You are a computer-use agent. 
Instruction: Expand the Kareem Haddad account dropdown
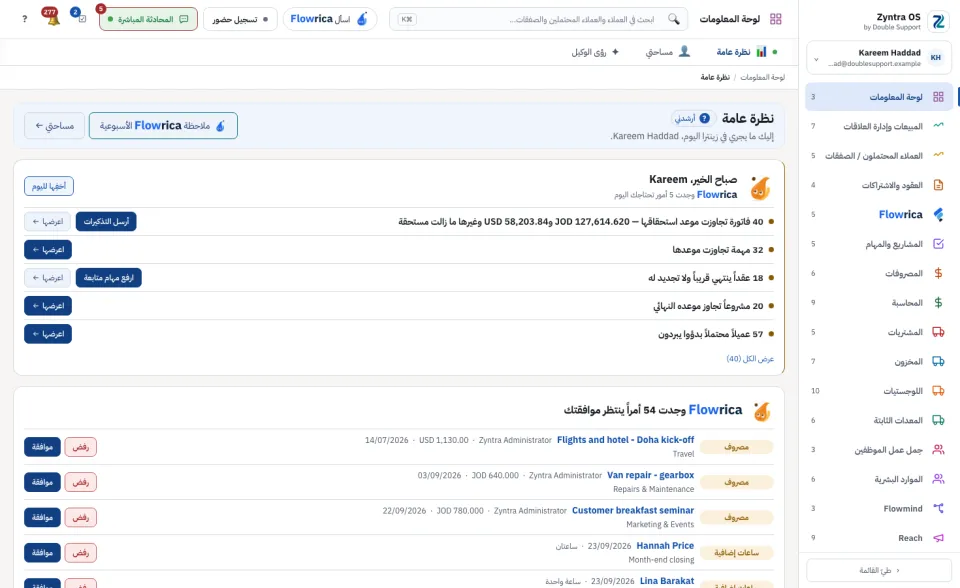coord(816,59)
